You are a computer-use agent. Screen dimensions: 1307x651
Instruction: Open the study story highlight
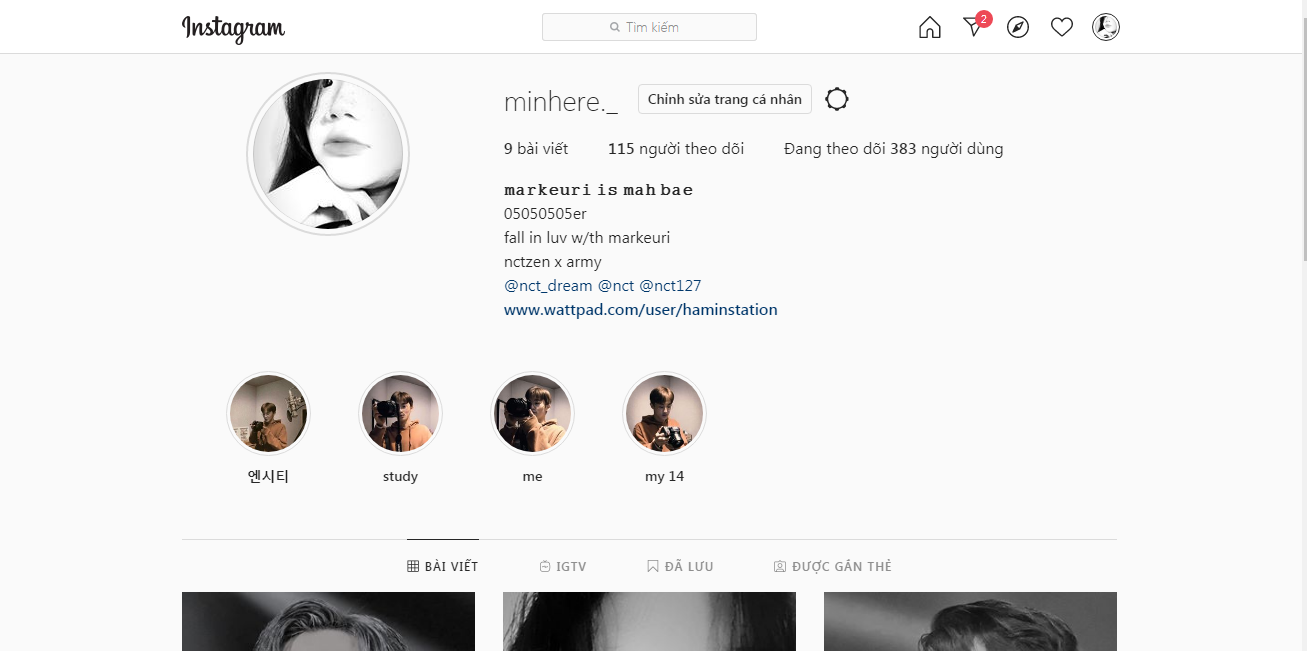[400, 413]
